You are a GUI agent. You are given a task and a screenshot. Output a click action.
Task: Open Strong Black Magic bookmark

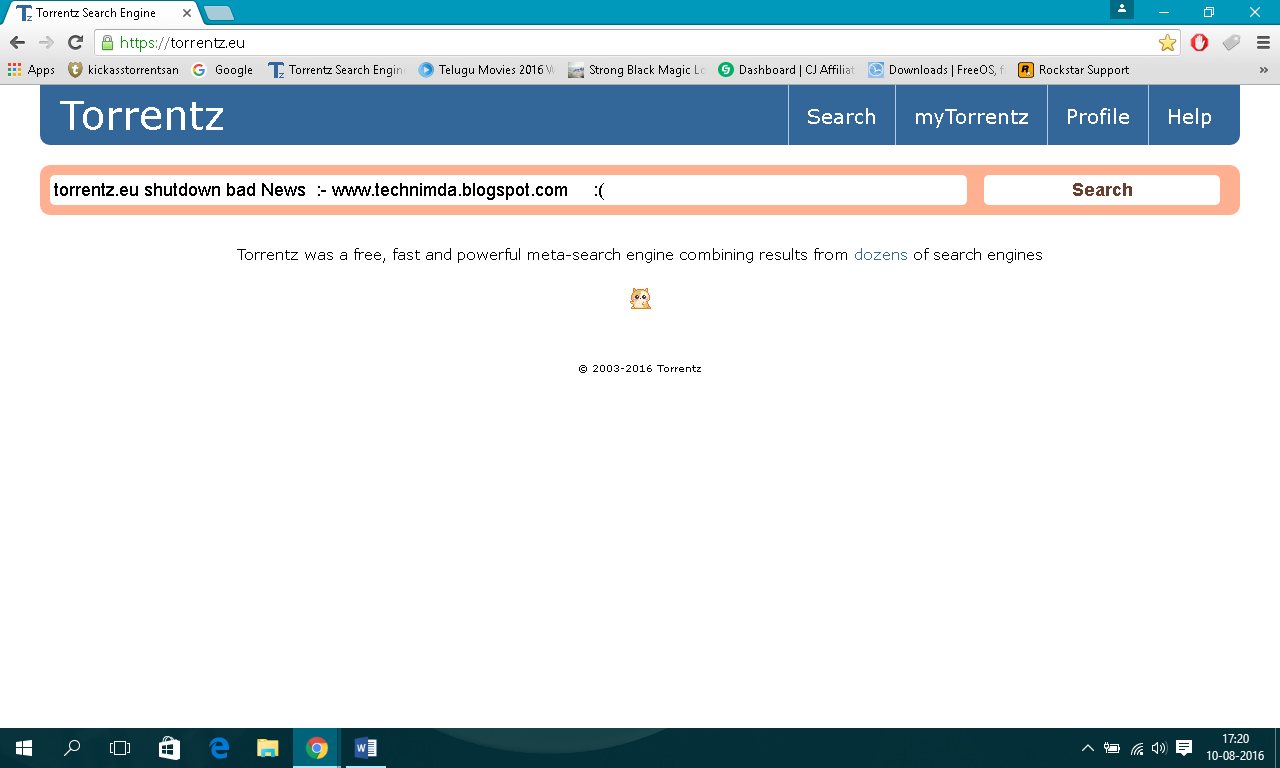click(x=636, y=70)
